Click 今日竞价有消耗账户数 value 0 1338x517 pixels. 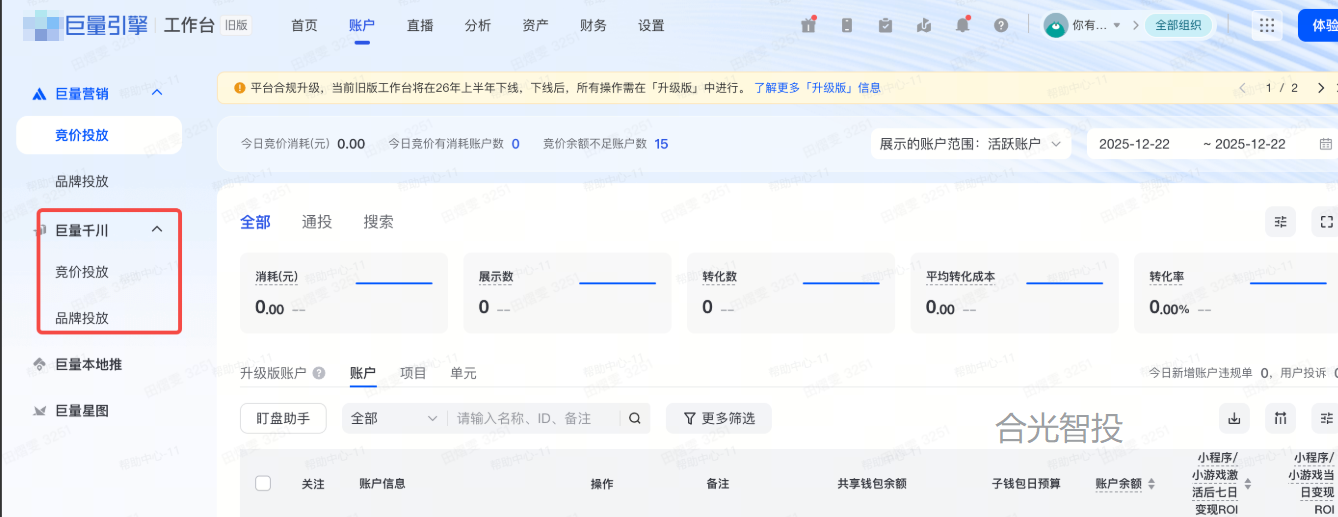pos(516,144)
